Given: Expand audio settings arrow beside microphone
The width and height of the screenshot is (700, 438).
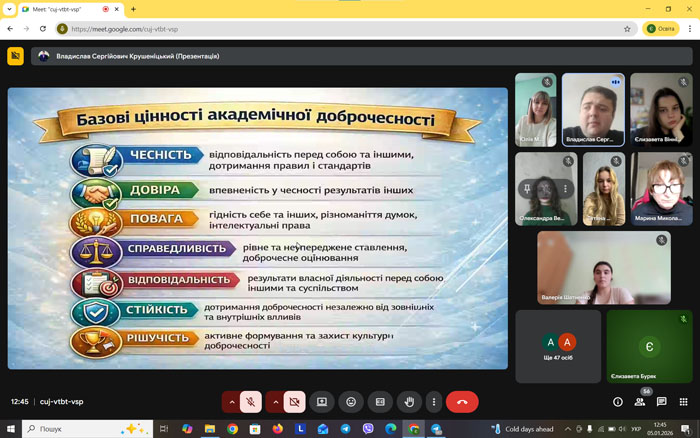Looking at the screenshot, I should click(232, 401).
